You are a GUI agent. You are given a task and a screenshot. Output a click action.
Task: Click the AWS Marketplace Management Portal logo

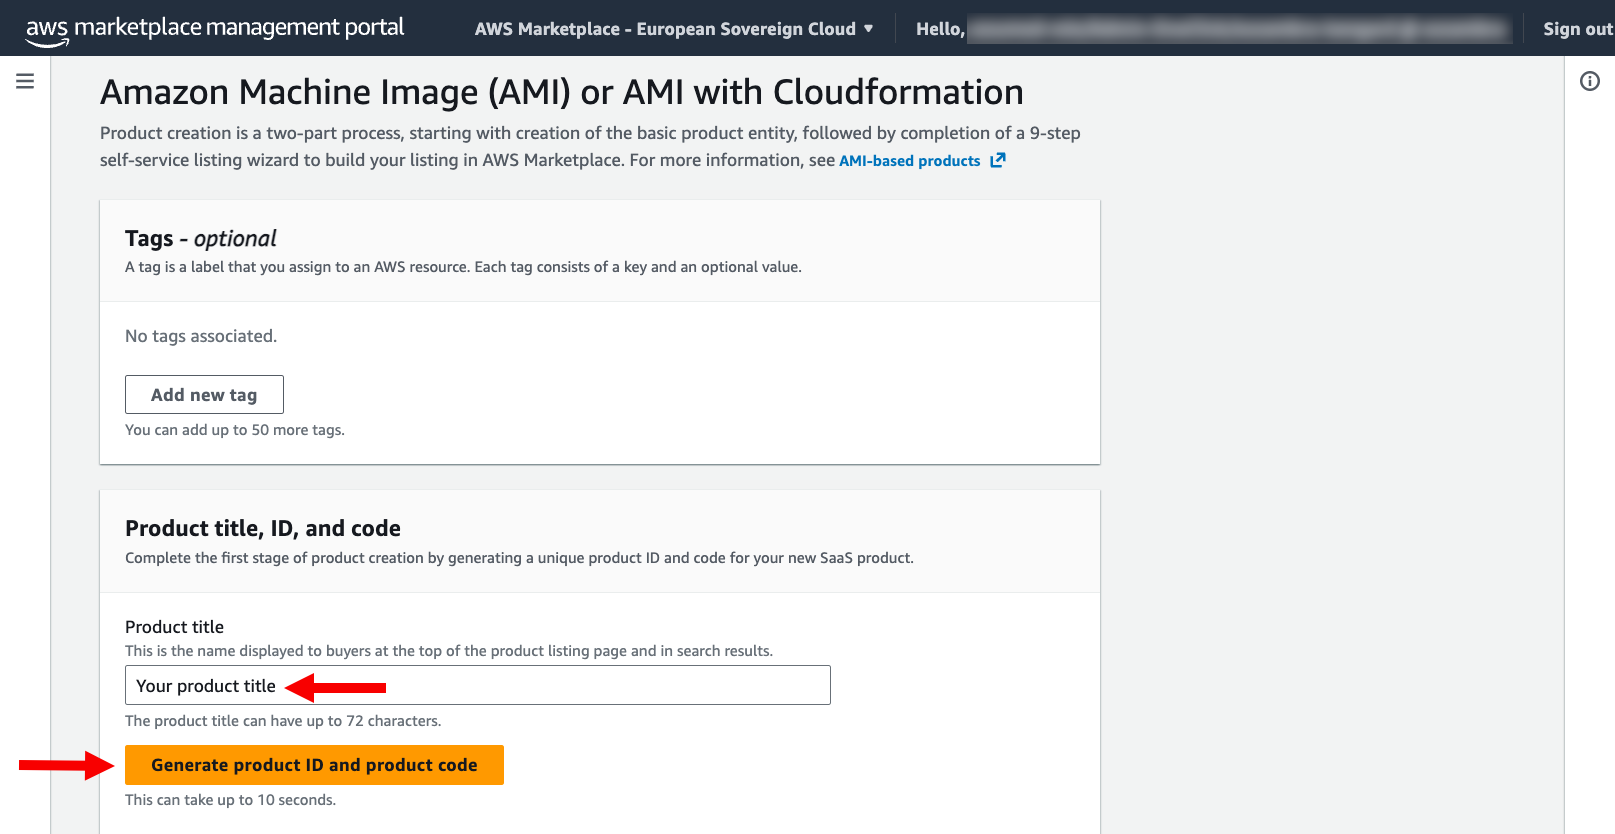215,29
